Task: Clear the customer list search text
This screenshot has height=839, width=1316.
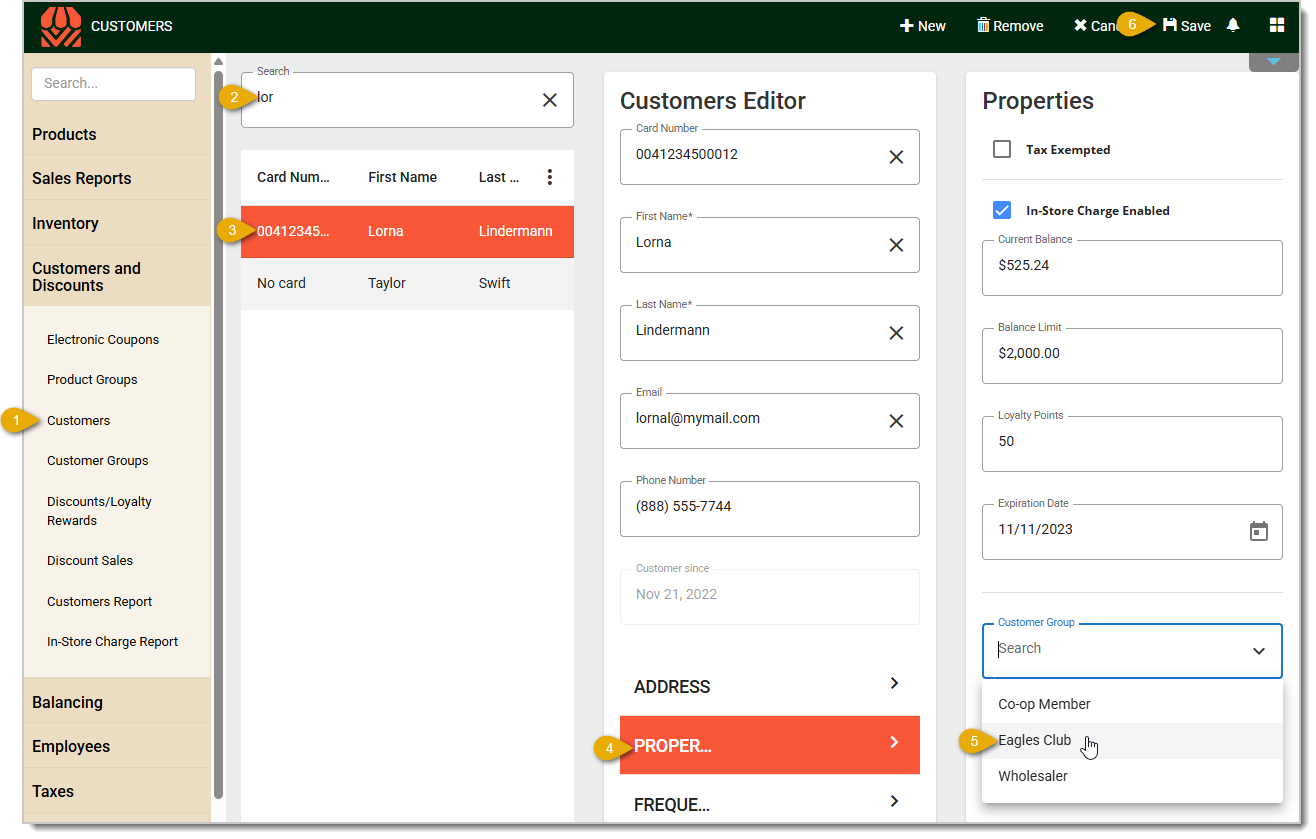Action: pyautogui.click(x=550, y=100)
